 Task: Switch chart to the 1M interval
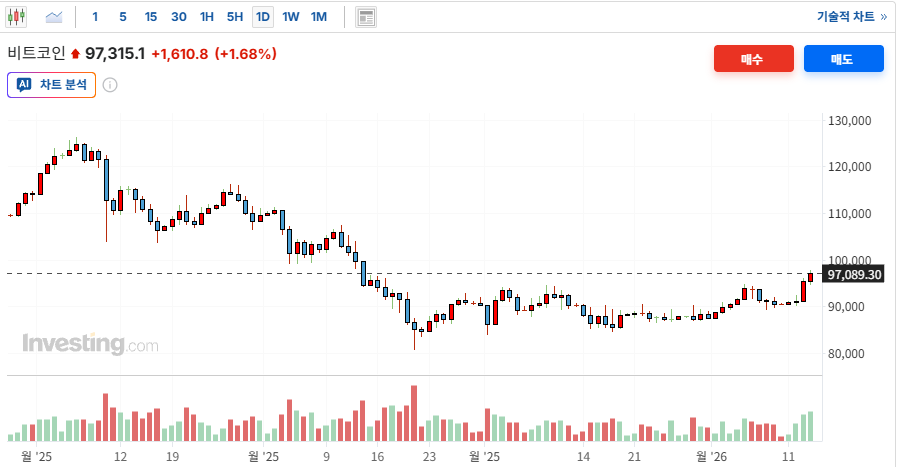tap(318, 17)
